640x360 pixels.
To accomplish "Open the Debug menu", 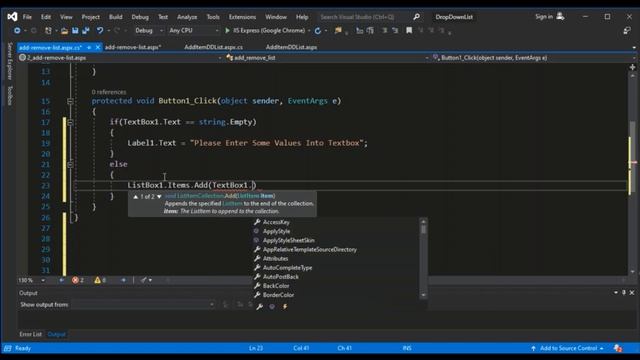I will (x=140, y=17).
